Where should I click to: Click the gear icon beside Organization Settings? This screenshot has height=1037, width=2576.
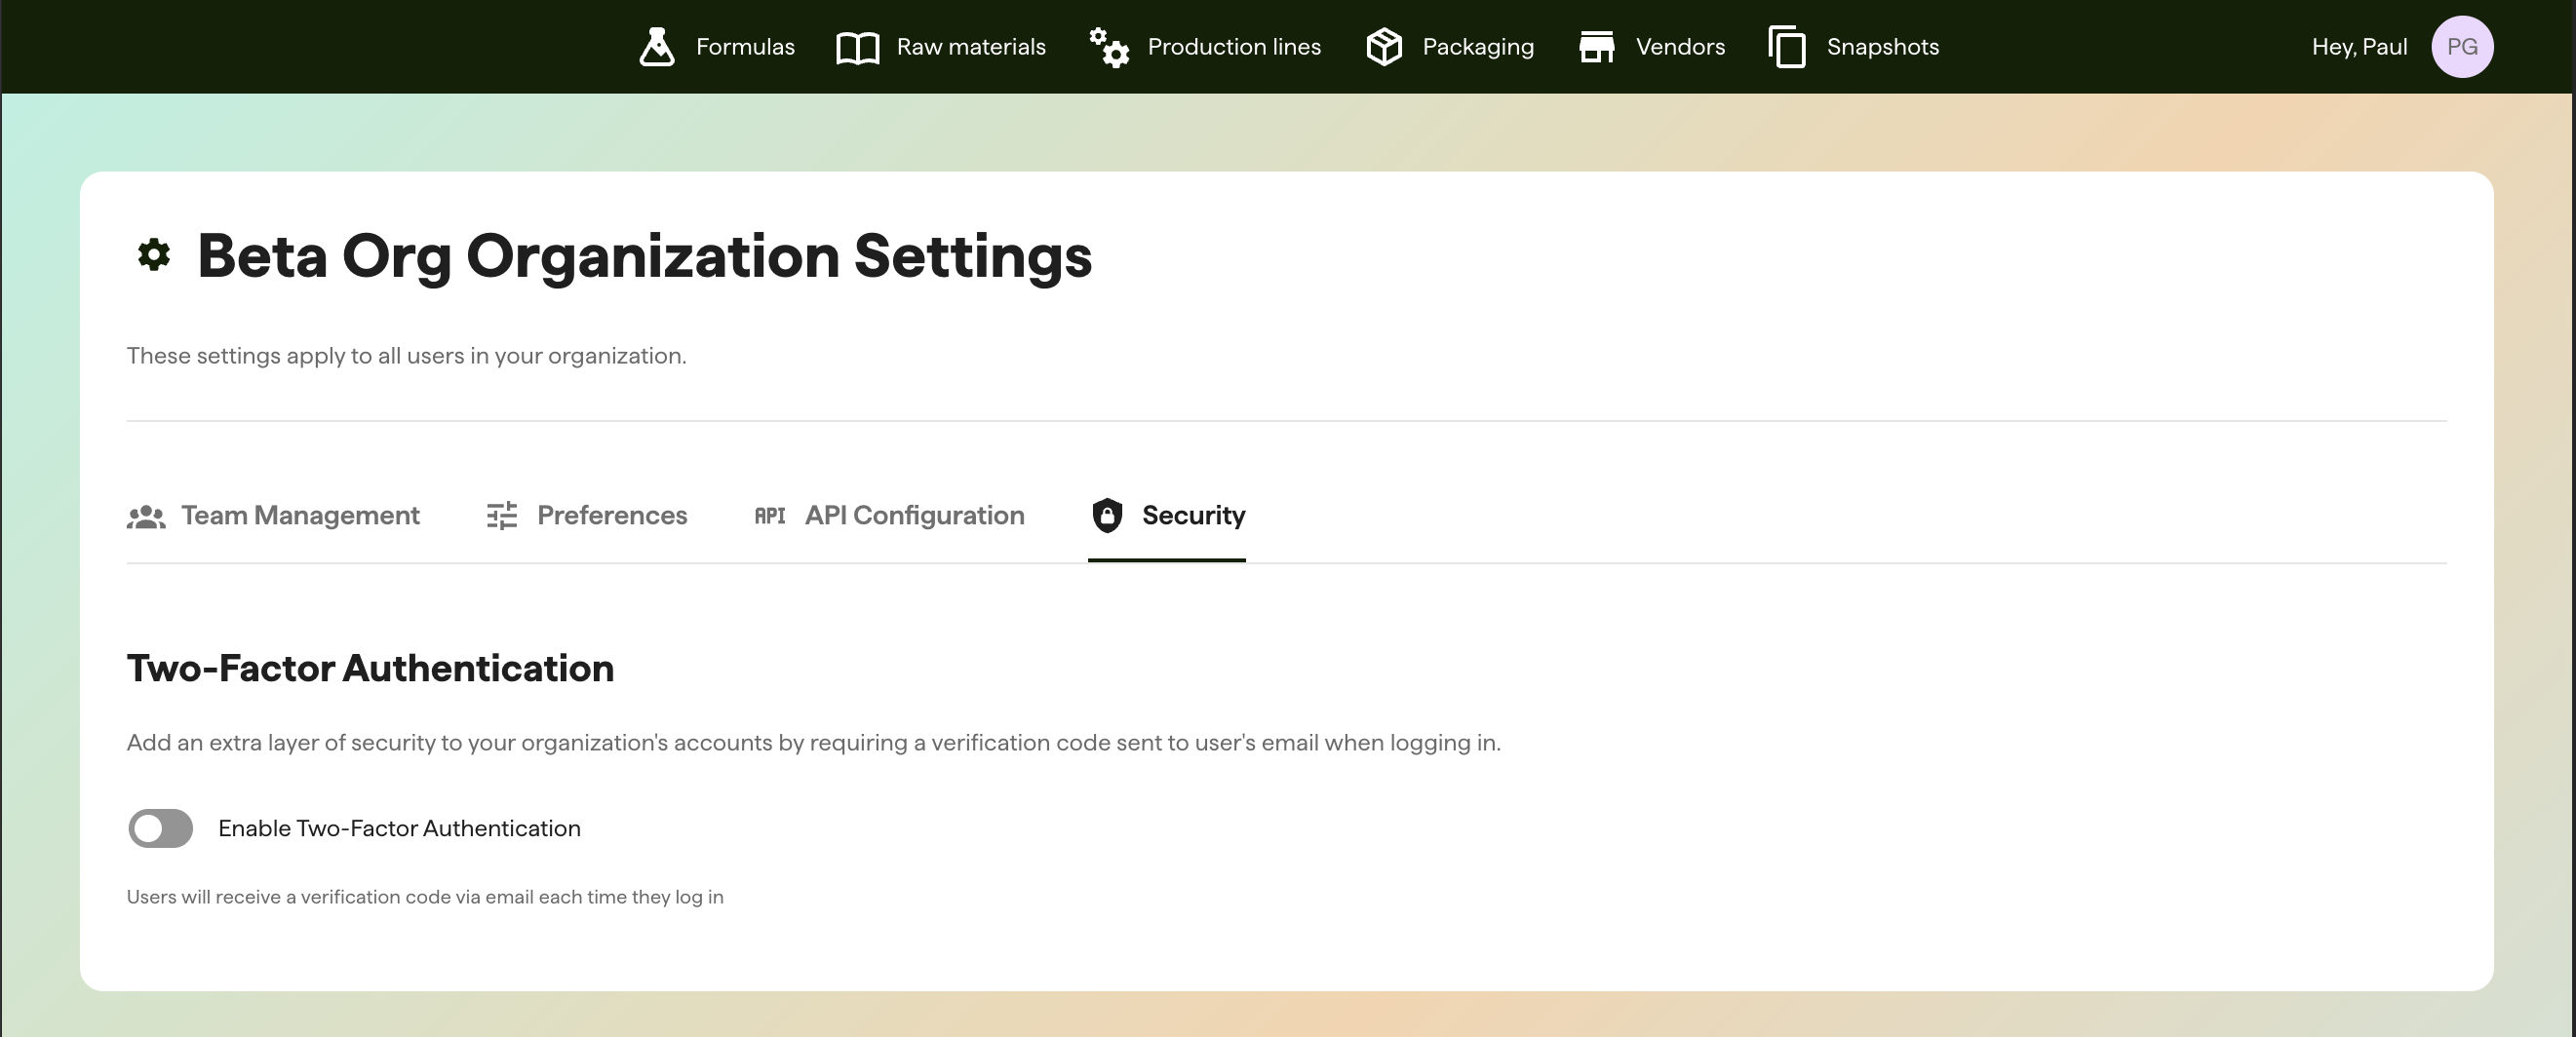pyautogui.click(x=153, y=256)
